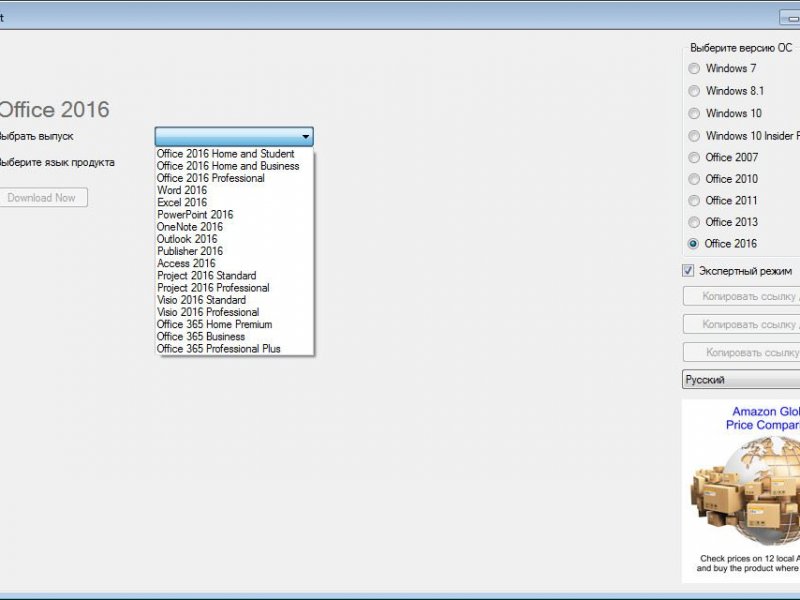Select Windows 10 Insider Preview option
The width and height of the screenshot is (800, 600).
pos(694,136)
